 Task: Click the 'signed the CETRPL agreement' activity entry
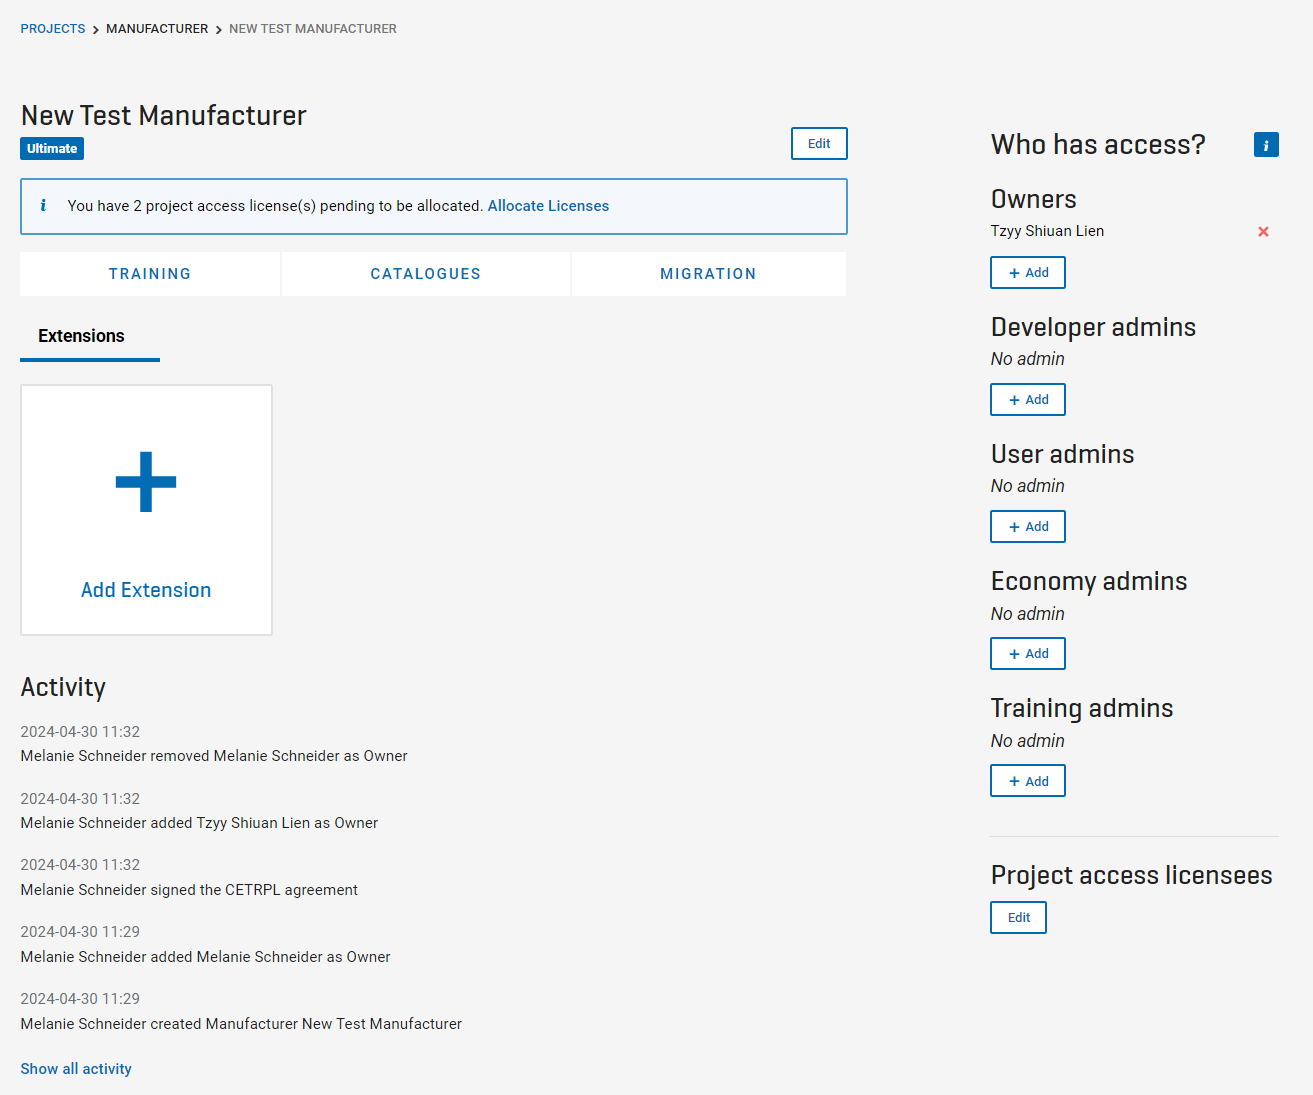pos(189,890)
